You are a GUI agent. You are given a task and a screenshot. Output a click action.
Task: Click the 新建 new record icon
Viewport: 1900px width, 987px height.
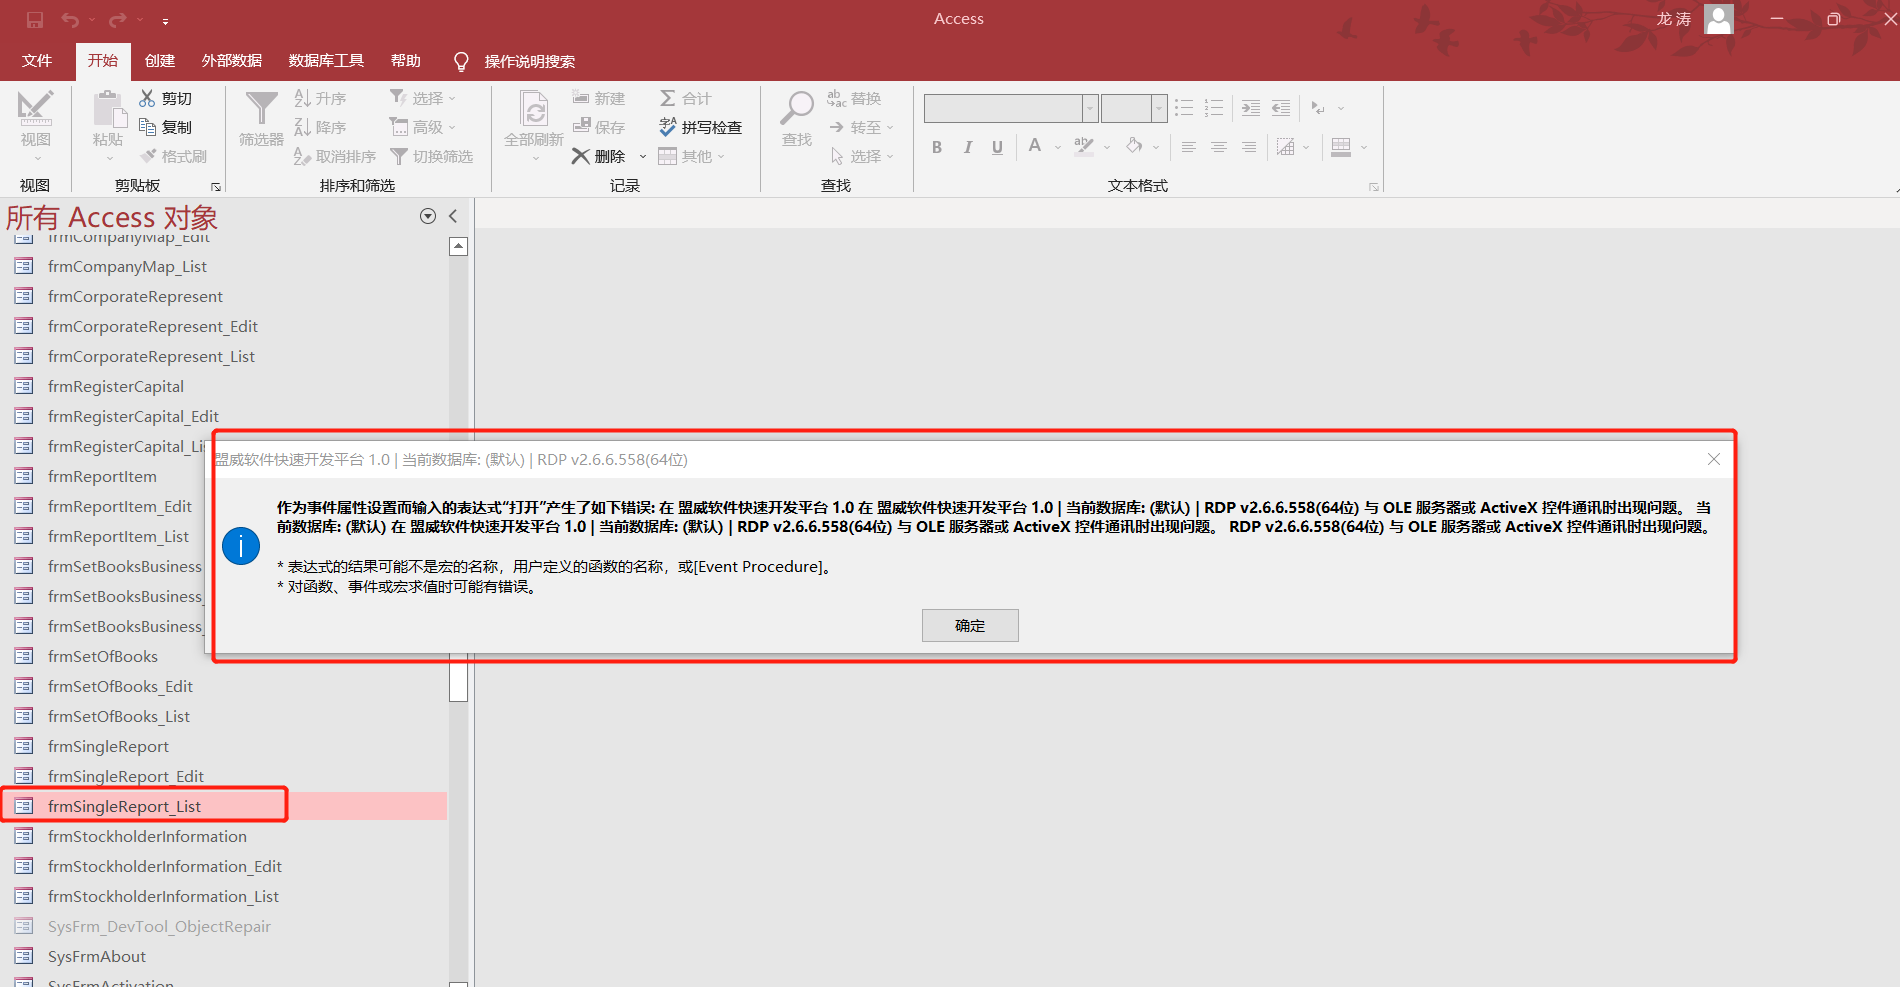point(581,98)
